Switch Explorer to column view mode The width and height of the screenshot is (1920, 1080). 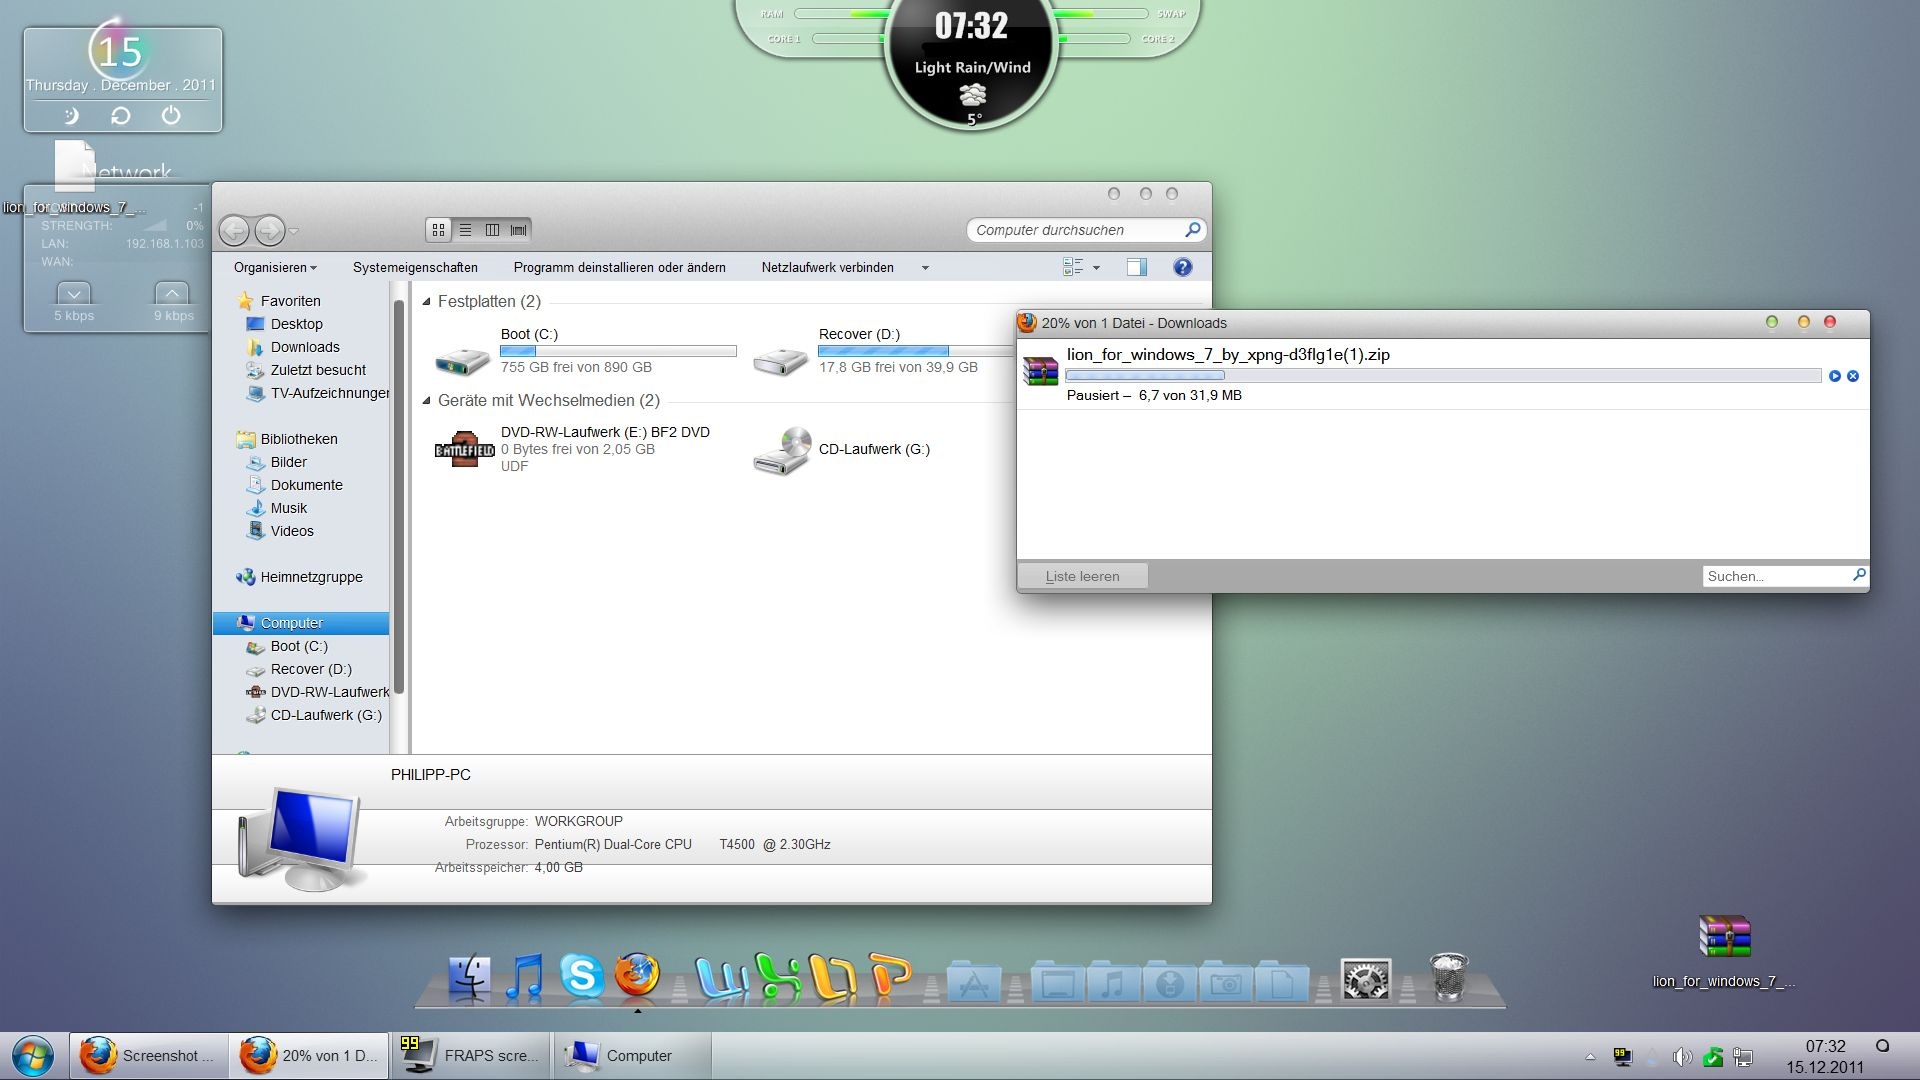pos(492,230)
